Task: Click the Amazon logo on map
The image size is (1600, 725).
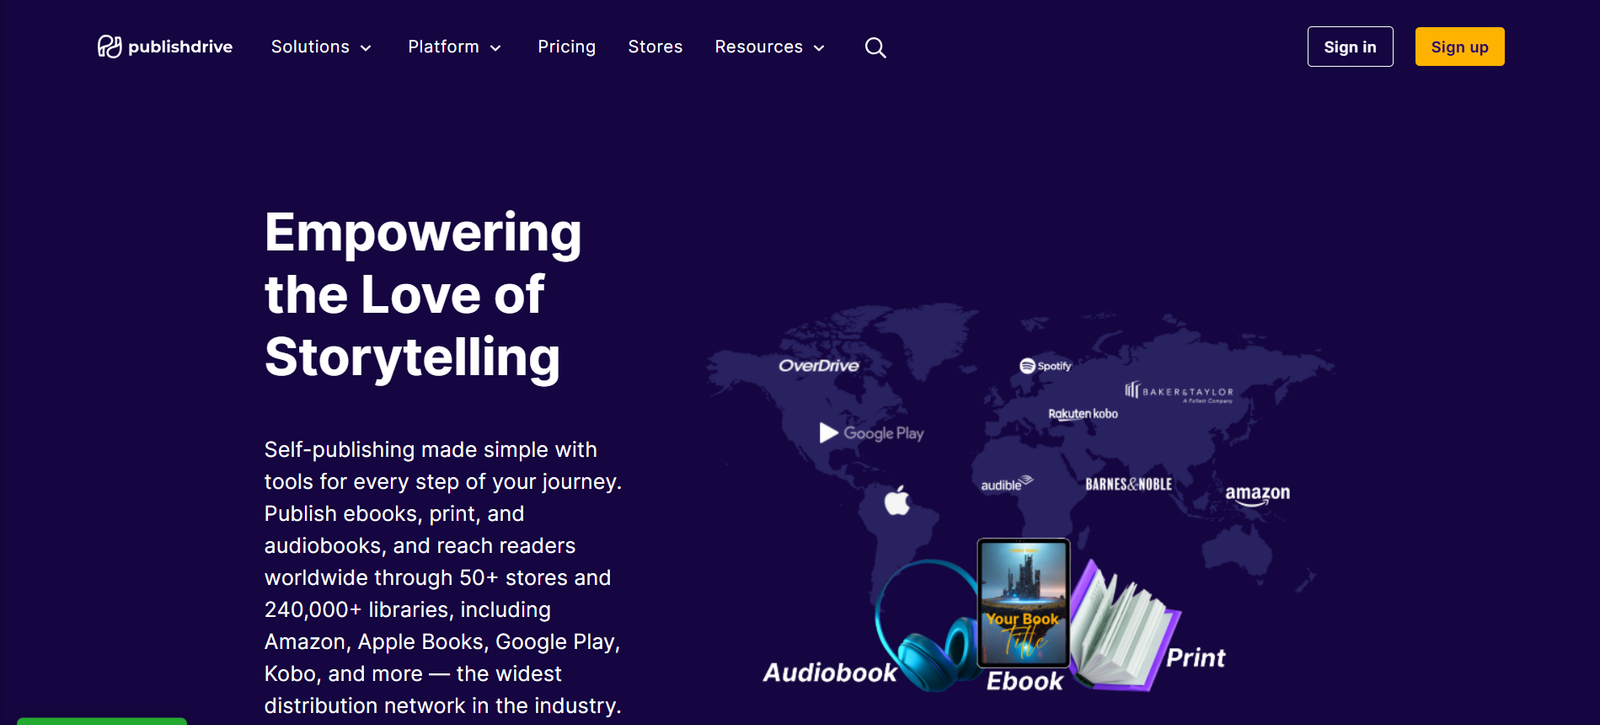Action: [x=1257, y=495]
